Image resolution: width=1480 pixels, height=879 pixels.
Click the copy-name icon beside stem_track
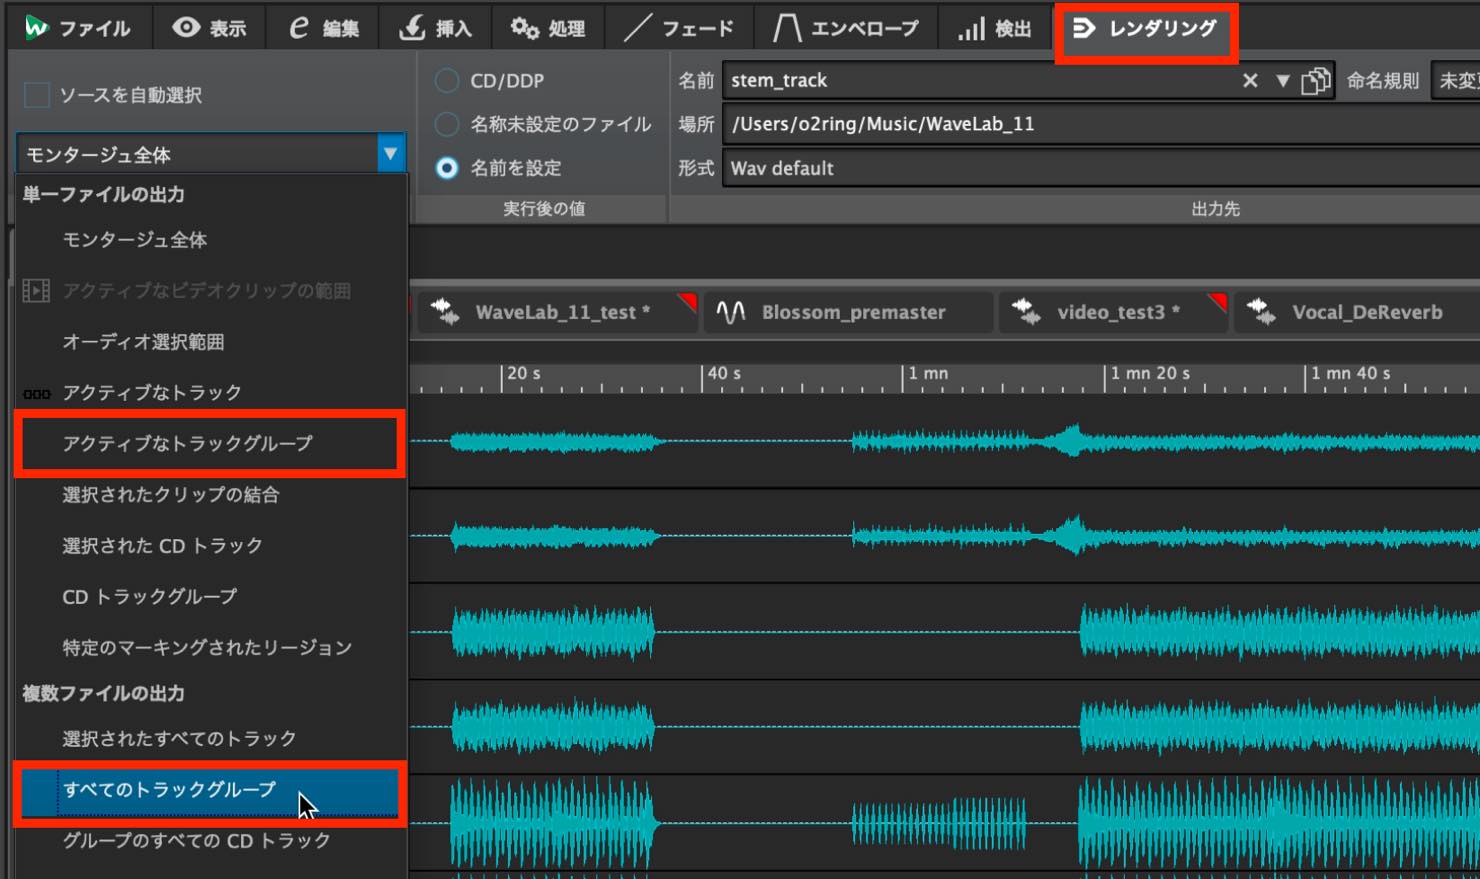pos(1316,81)
